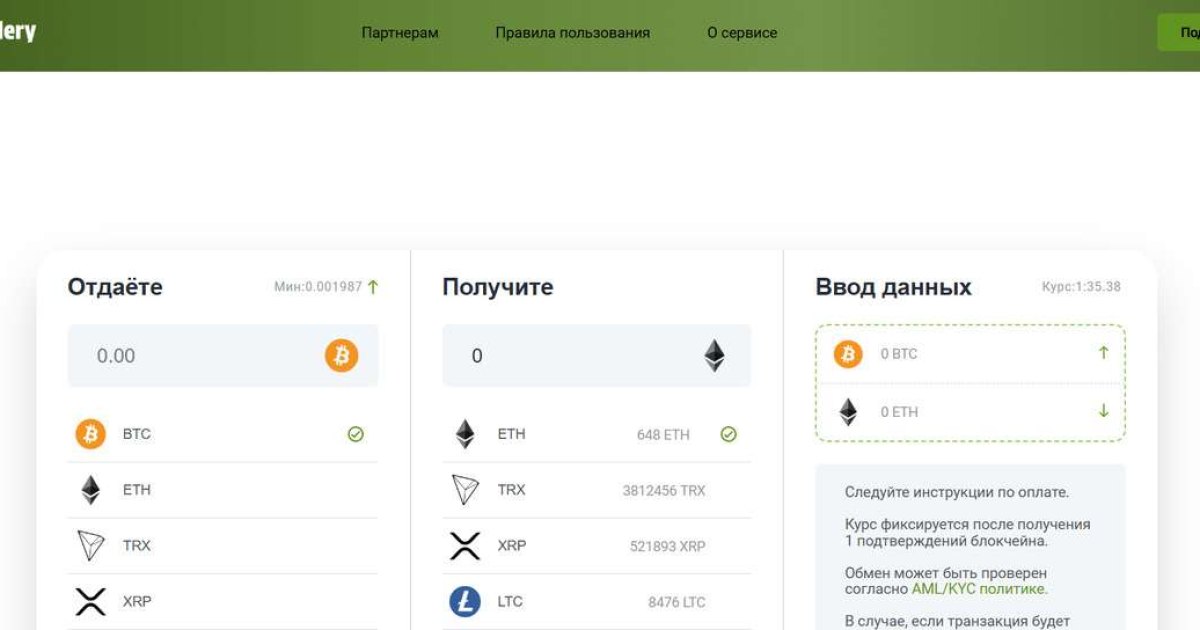Choose the TRX icon in the Получите list
This screenshot has height=630, width=1200.
465,490
